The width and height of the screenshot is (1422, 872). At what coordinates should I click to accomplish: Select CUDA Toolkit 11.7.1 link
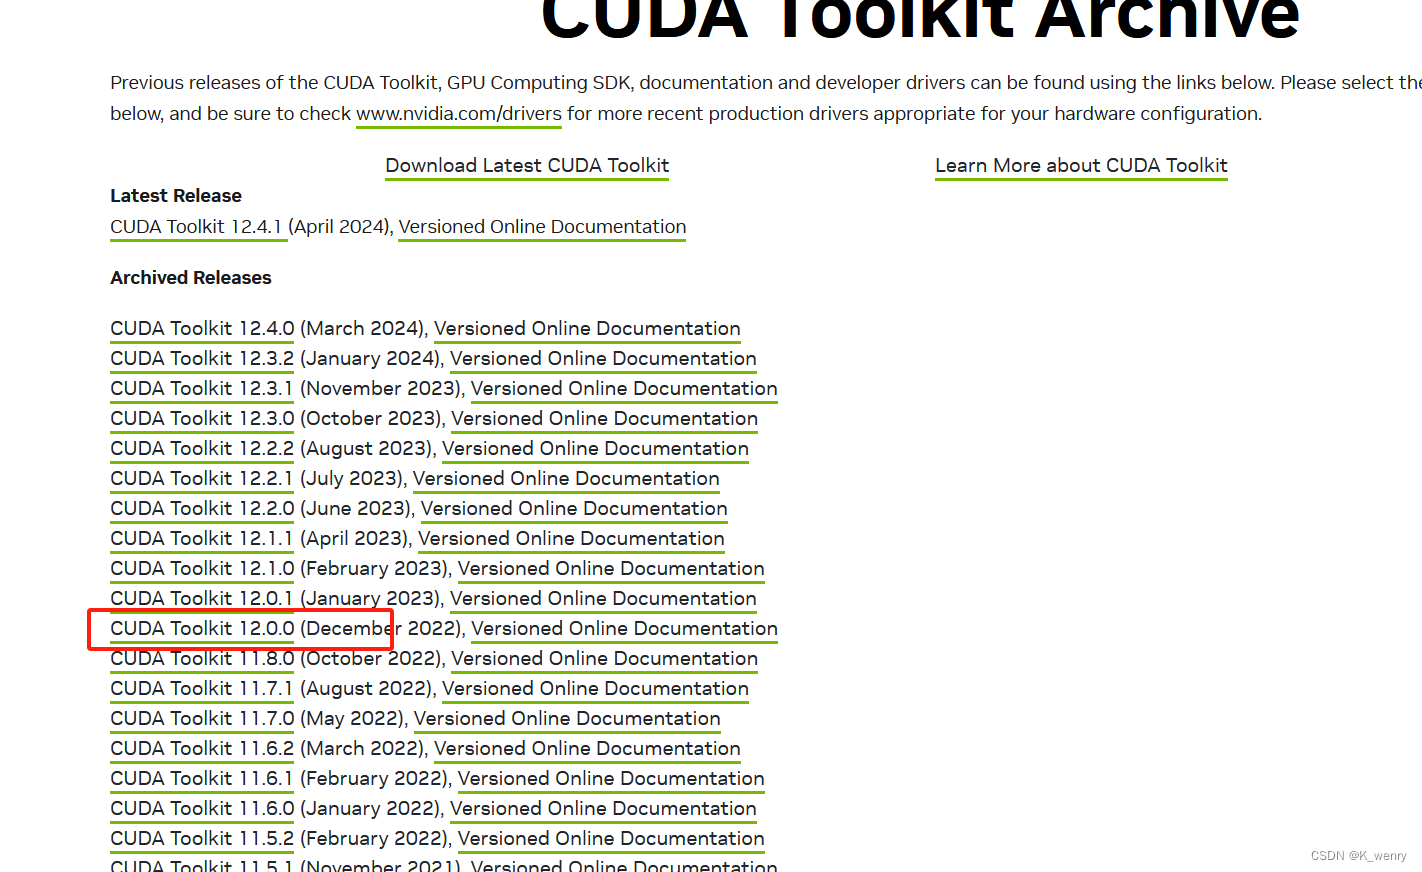tap(202, 689)
